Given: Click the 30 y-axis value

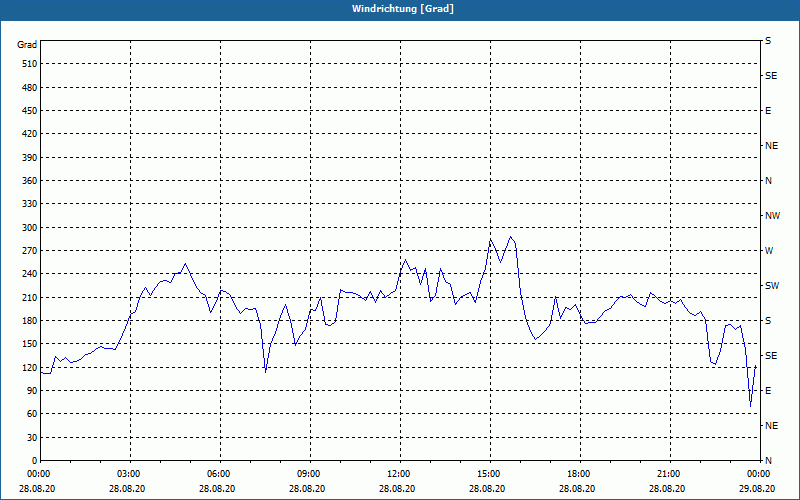Looking at the screenshot, I should pyautogui.click(x=32, y=437).
